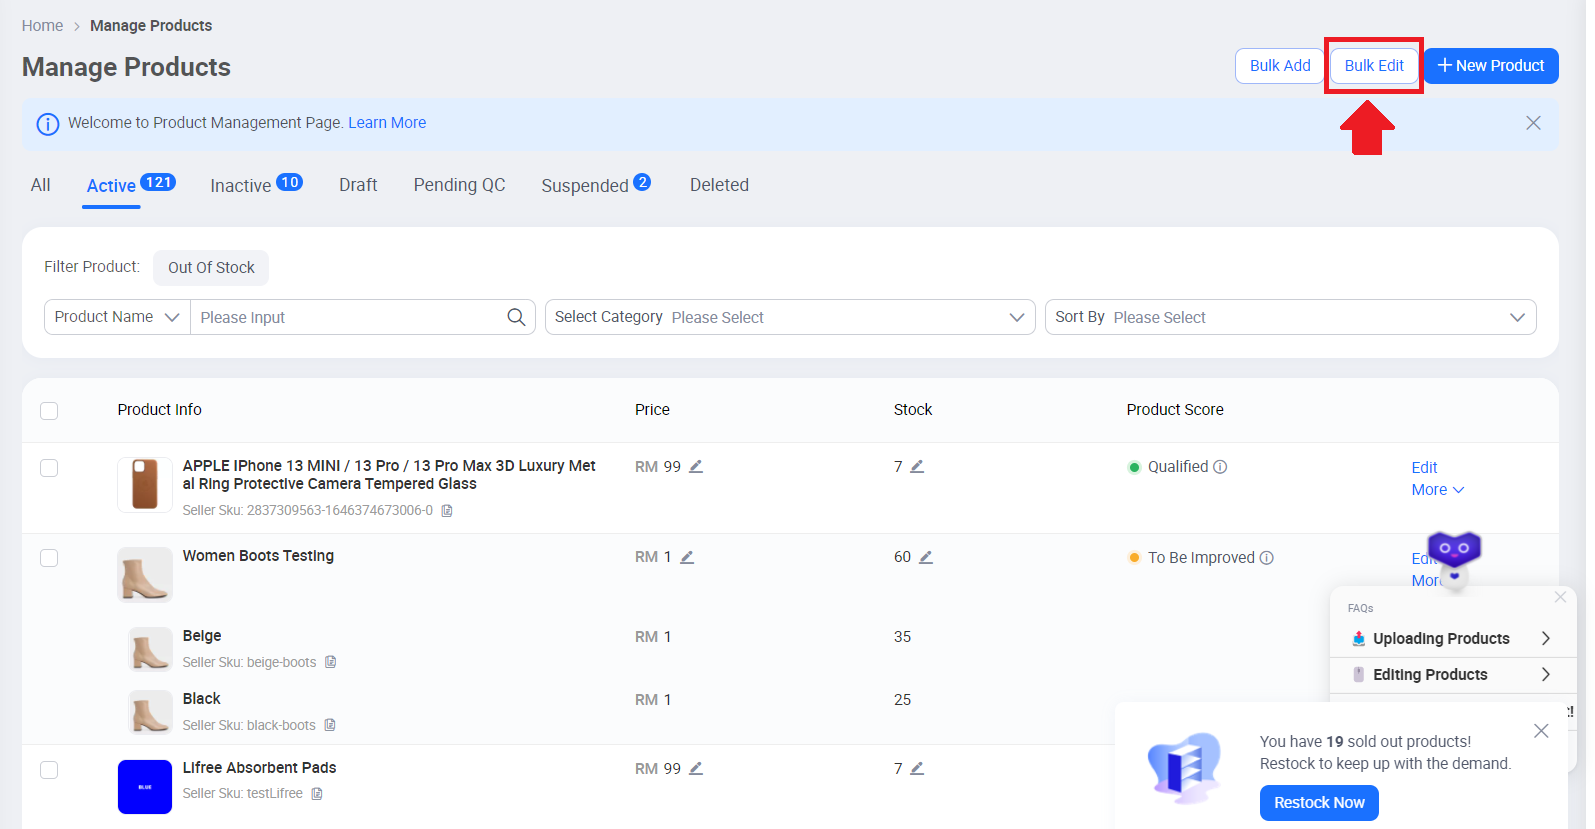1595x829 pixels.
Task: Edit price pencil for Apple iPhone case
Action: coord(696,467)
